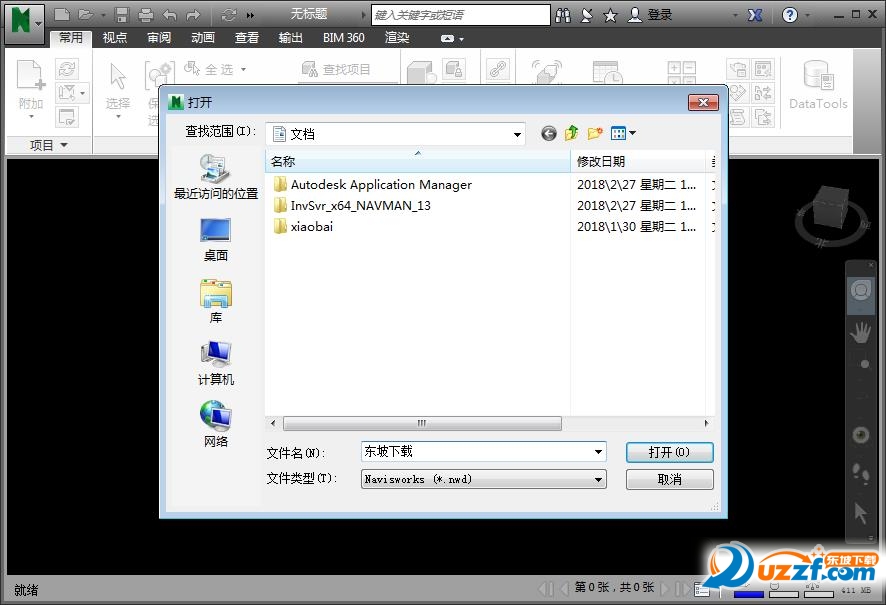Click the Open (打开) button

click(670, 452)
